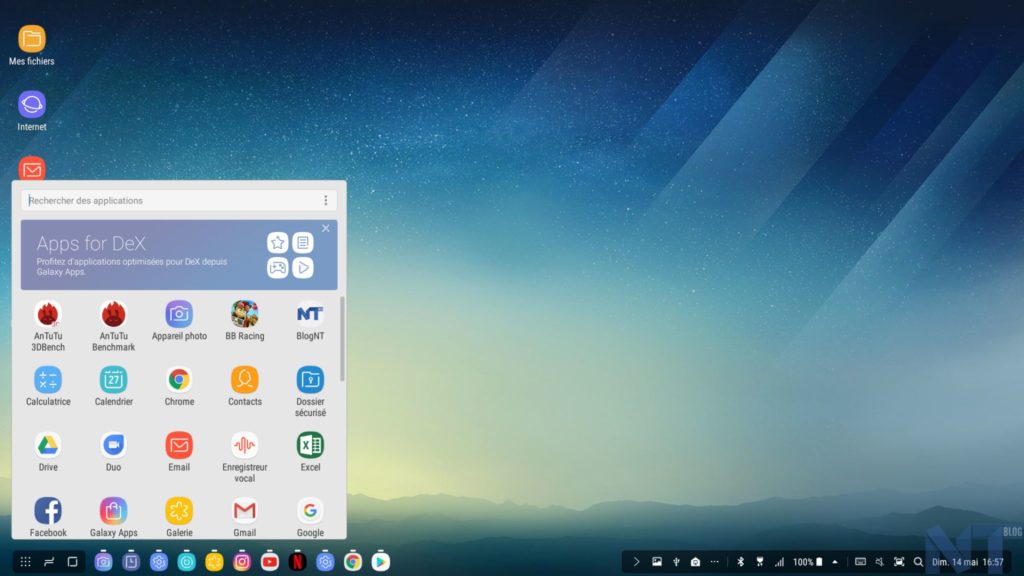This screenshot has height=576, width=1024.
Task: Open Galerie in the app drawer
Action: tap(179, 517)
